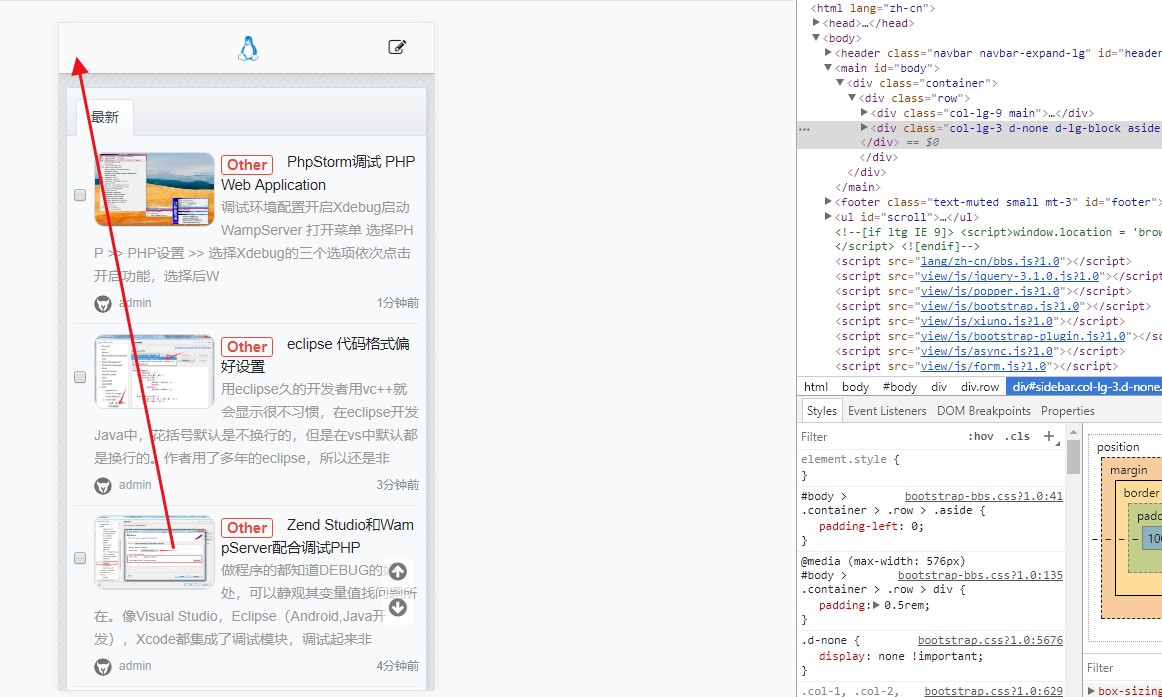Expand the footer element node
The height and width of the screenshot is (697, 1162).
[x=829, y=201]
